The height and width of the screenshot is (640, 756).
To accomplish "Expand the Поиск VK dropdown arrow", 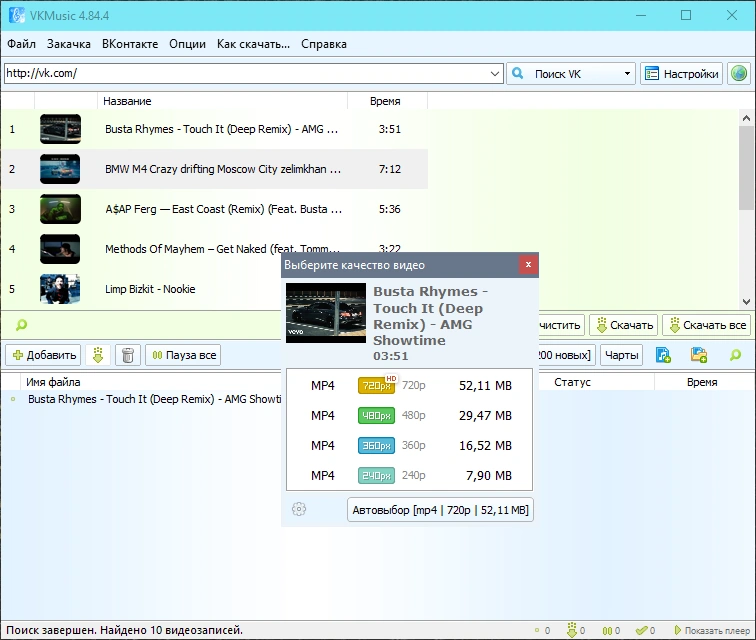I will (x=627, y=74).
